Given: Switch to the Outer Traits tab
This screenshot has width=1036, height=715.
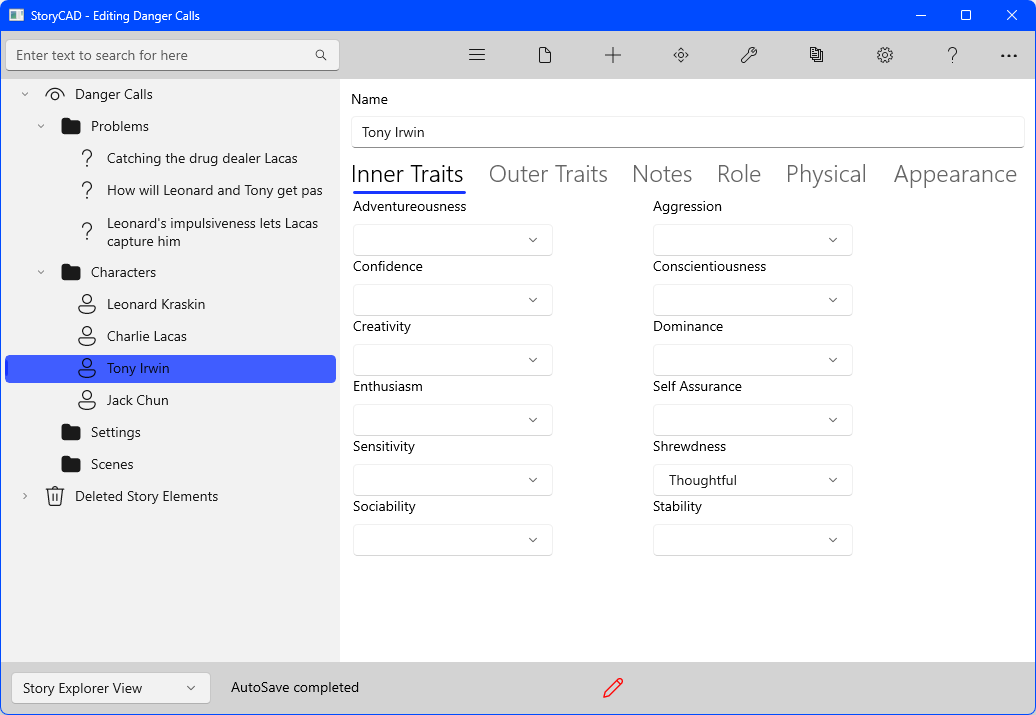Looking at the screenshot, I should click(x=548, y=174).
